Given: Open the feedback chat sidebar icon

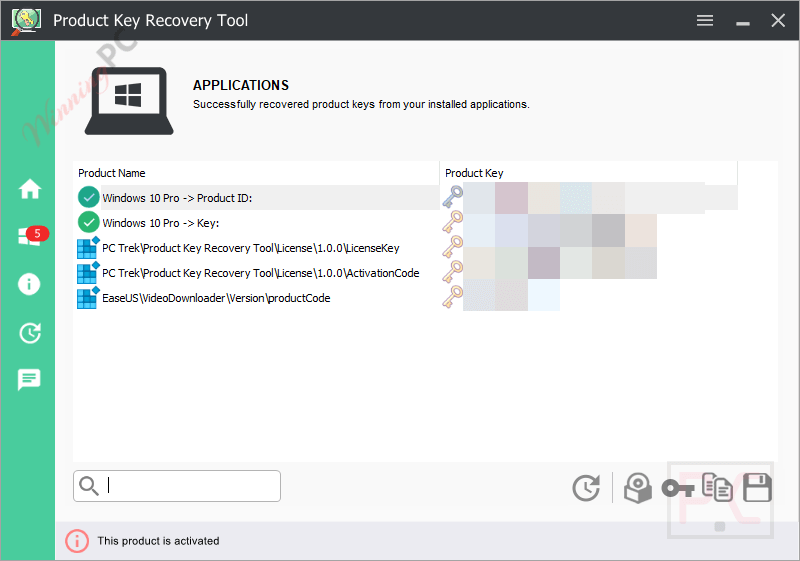Looking at the screenshot, I should pyautogui.click(x=29, y=379).
